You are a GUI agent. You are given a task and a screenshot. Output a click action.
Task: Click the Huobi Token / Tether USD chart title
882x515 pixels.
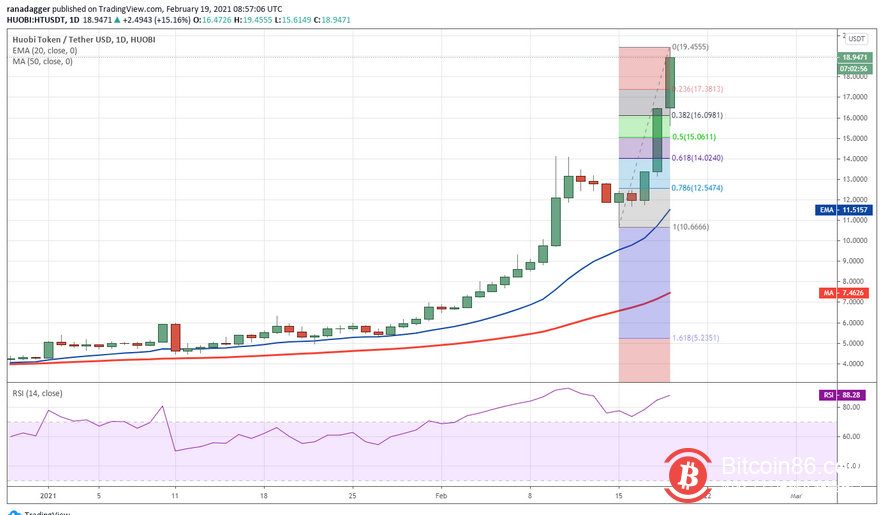[84, 39]
